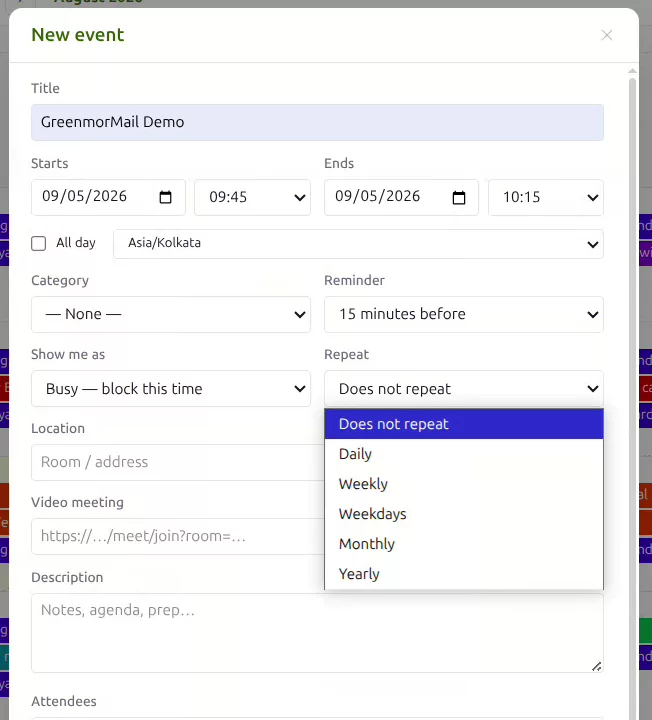Click the end date 09/05/2026 field
Image resolution: width=652 pixels, height=720 pixels.
point(401,197)
